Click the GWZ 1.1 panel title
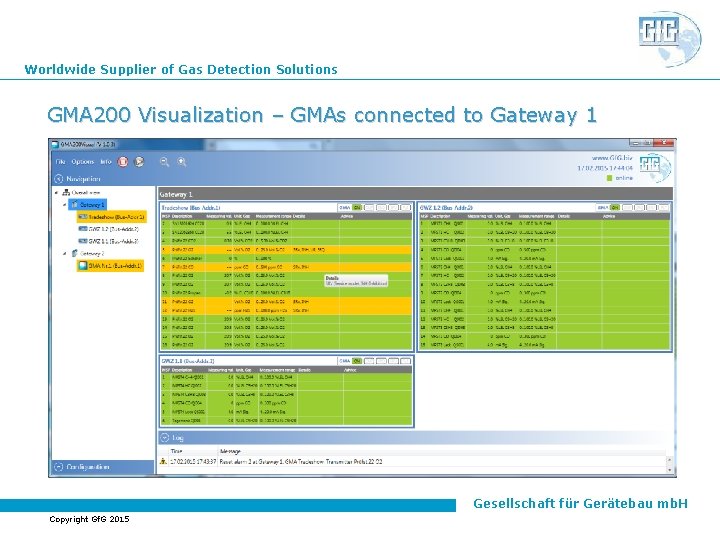 click(x=187, y=361)
